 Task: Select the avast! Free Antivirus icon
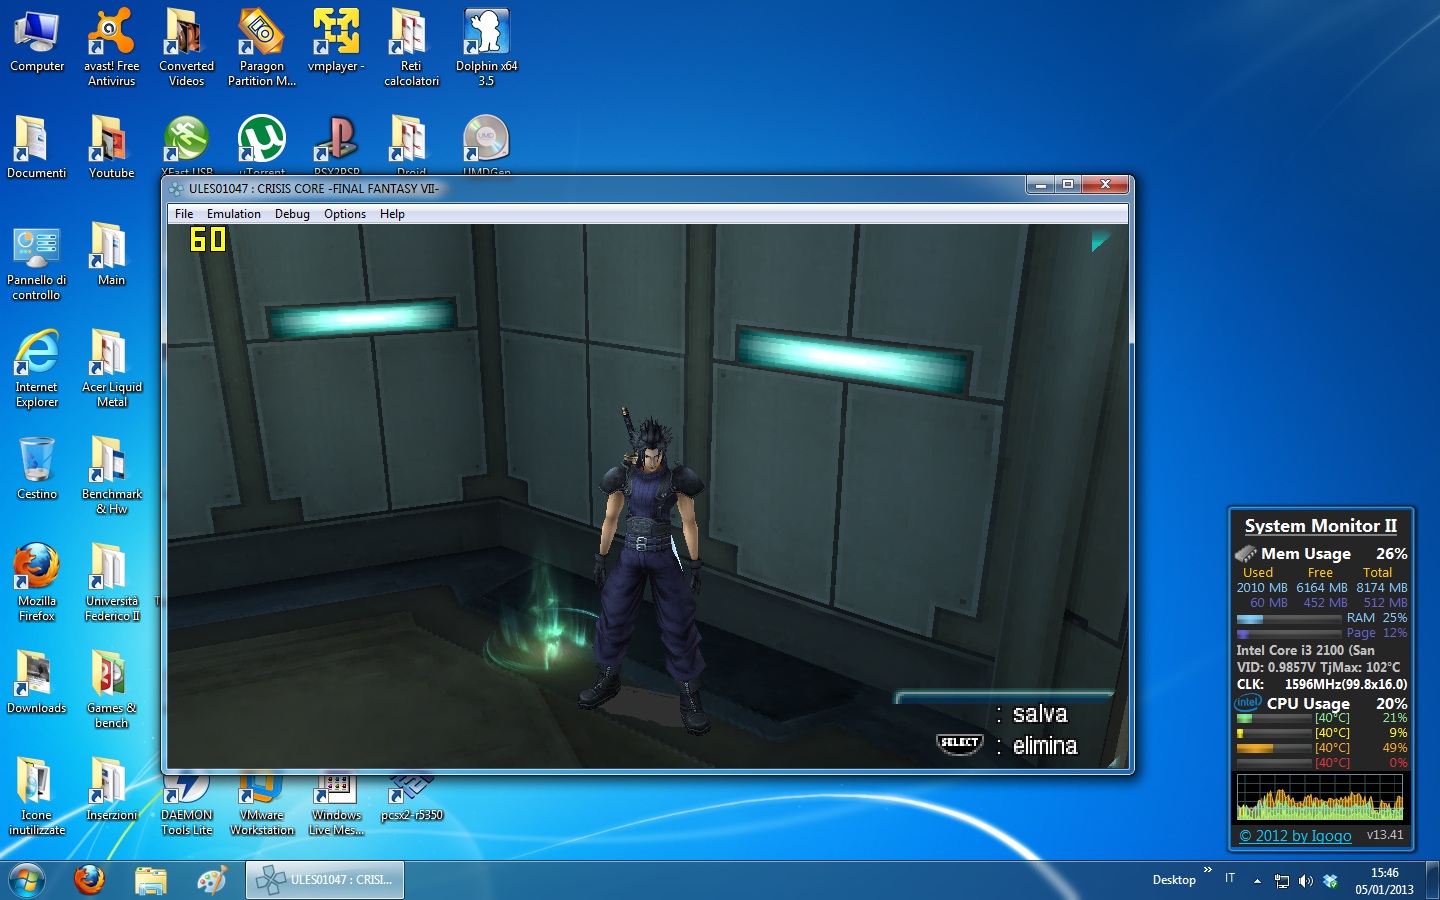point(111,35)
